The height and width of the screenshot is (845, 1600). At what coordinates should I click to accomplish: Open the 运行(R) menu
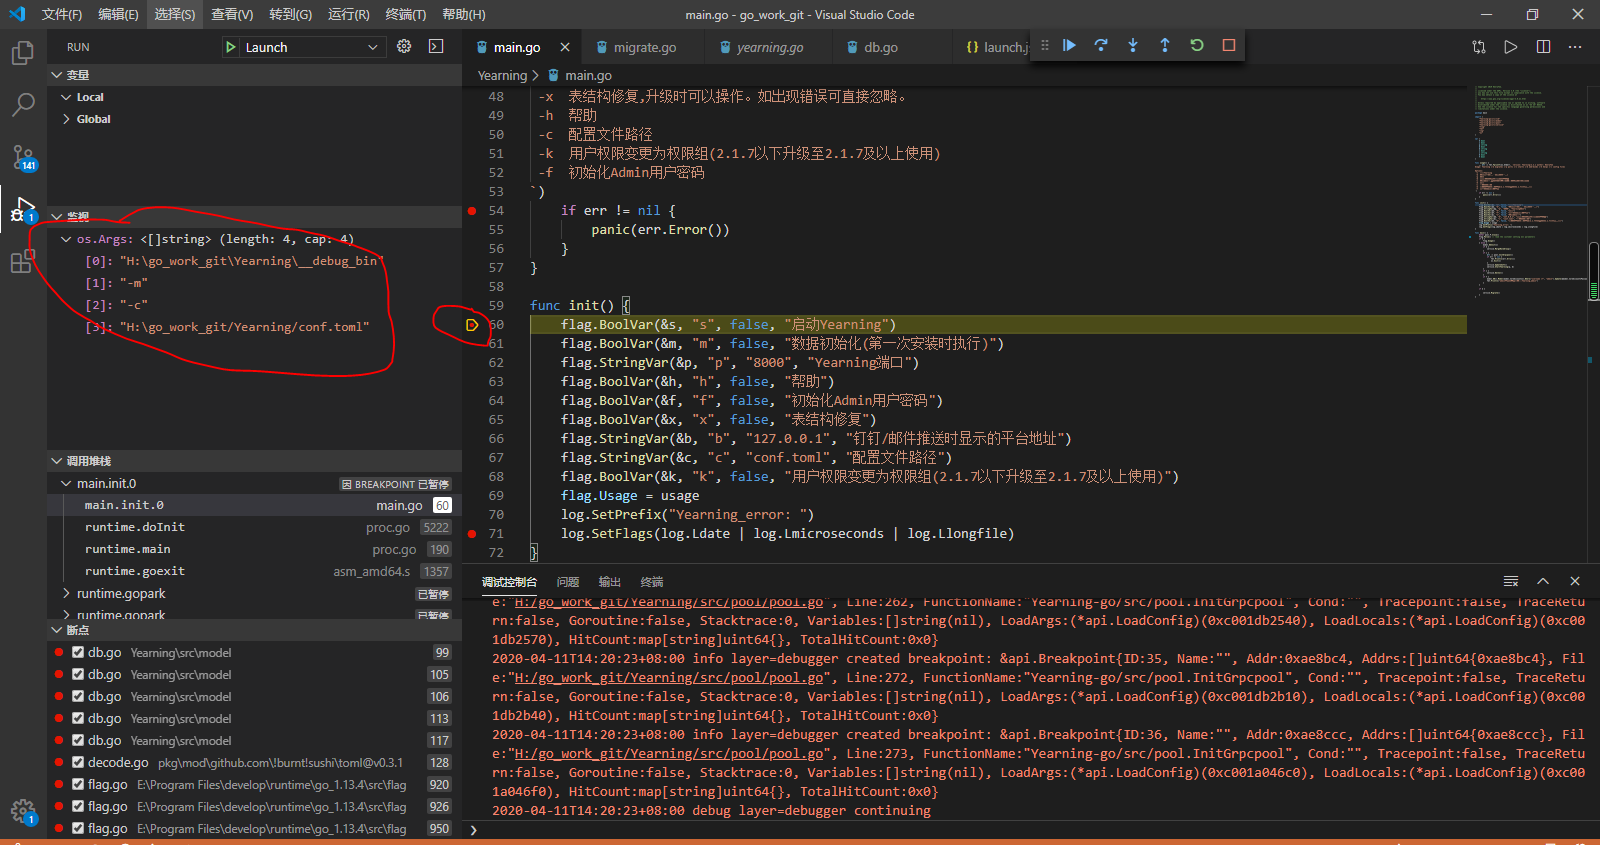coord(348,14)
